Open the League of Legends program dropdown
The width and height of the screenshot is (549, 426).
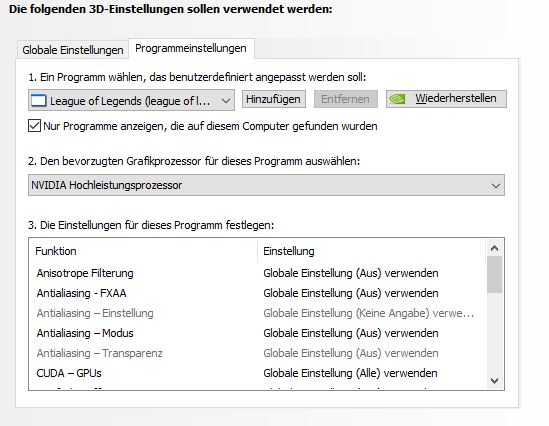click(x=131, y=100)
